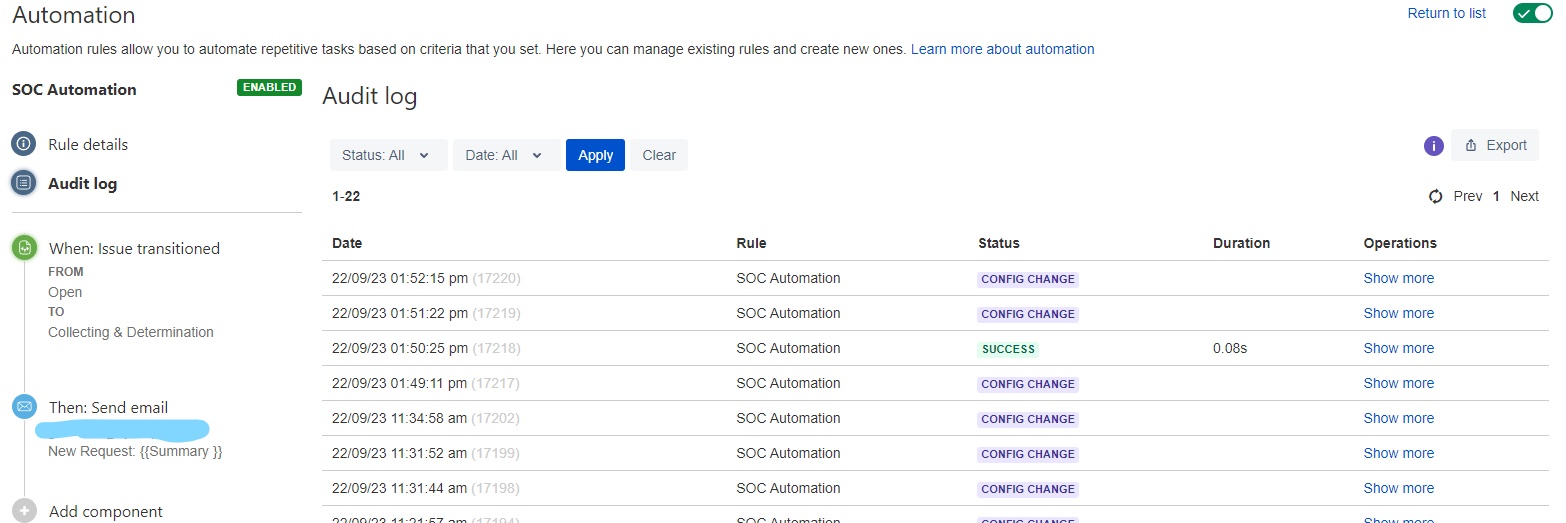
Task: Toggle the rule enabled switch
Action: [1532, 13]
